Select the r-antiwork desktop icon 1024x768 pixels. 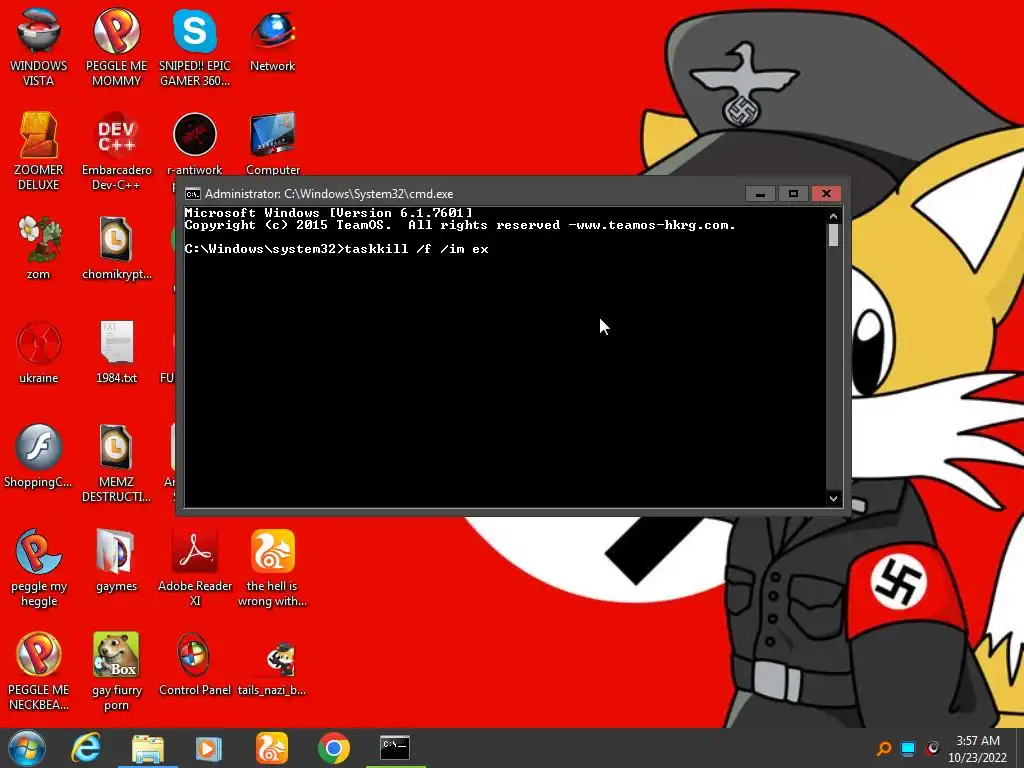tap(195, 144)
